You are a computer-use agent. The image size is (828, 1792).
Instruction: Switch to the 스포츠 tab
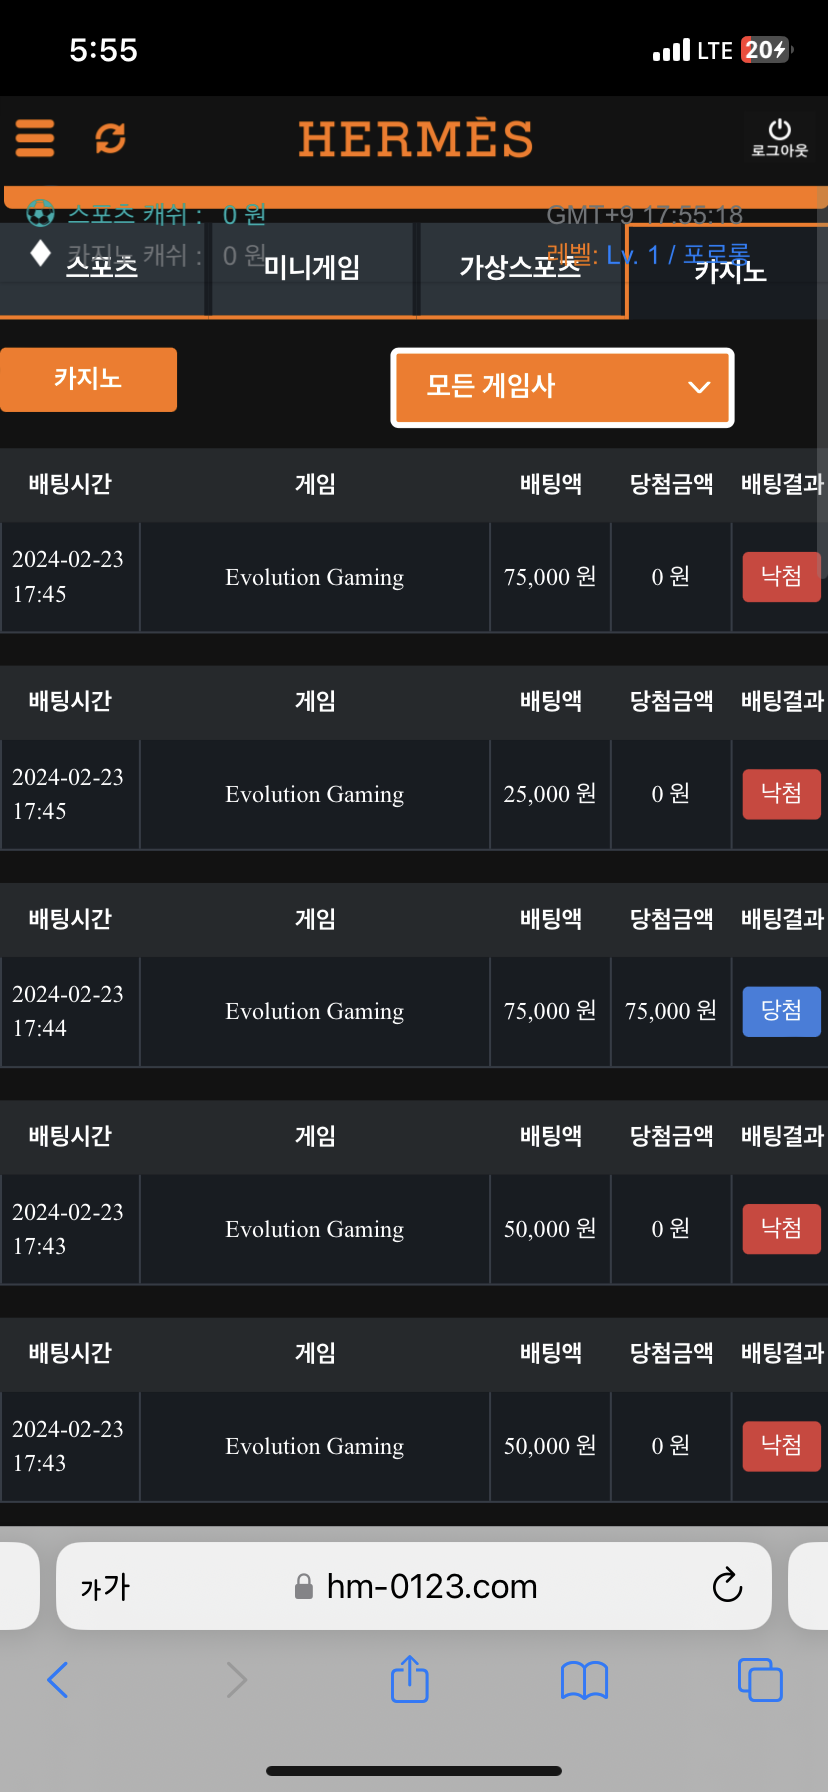click(x=102, y=268)
